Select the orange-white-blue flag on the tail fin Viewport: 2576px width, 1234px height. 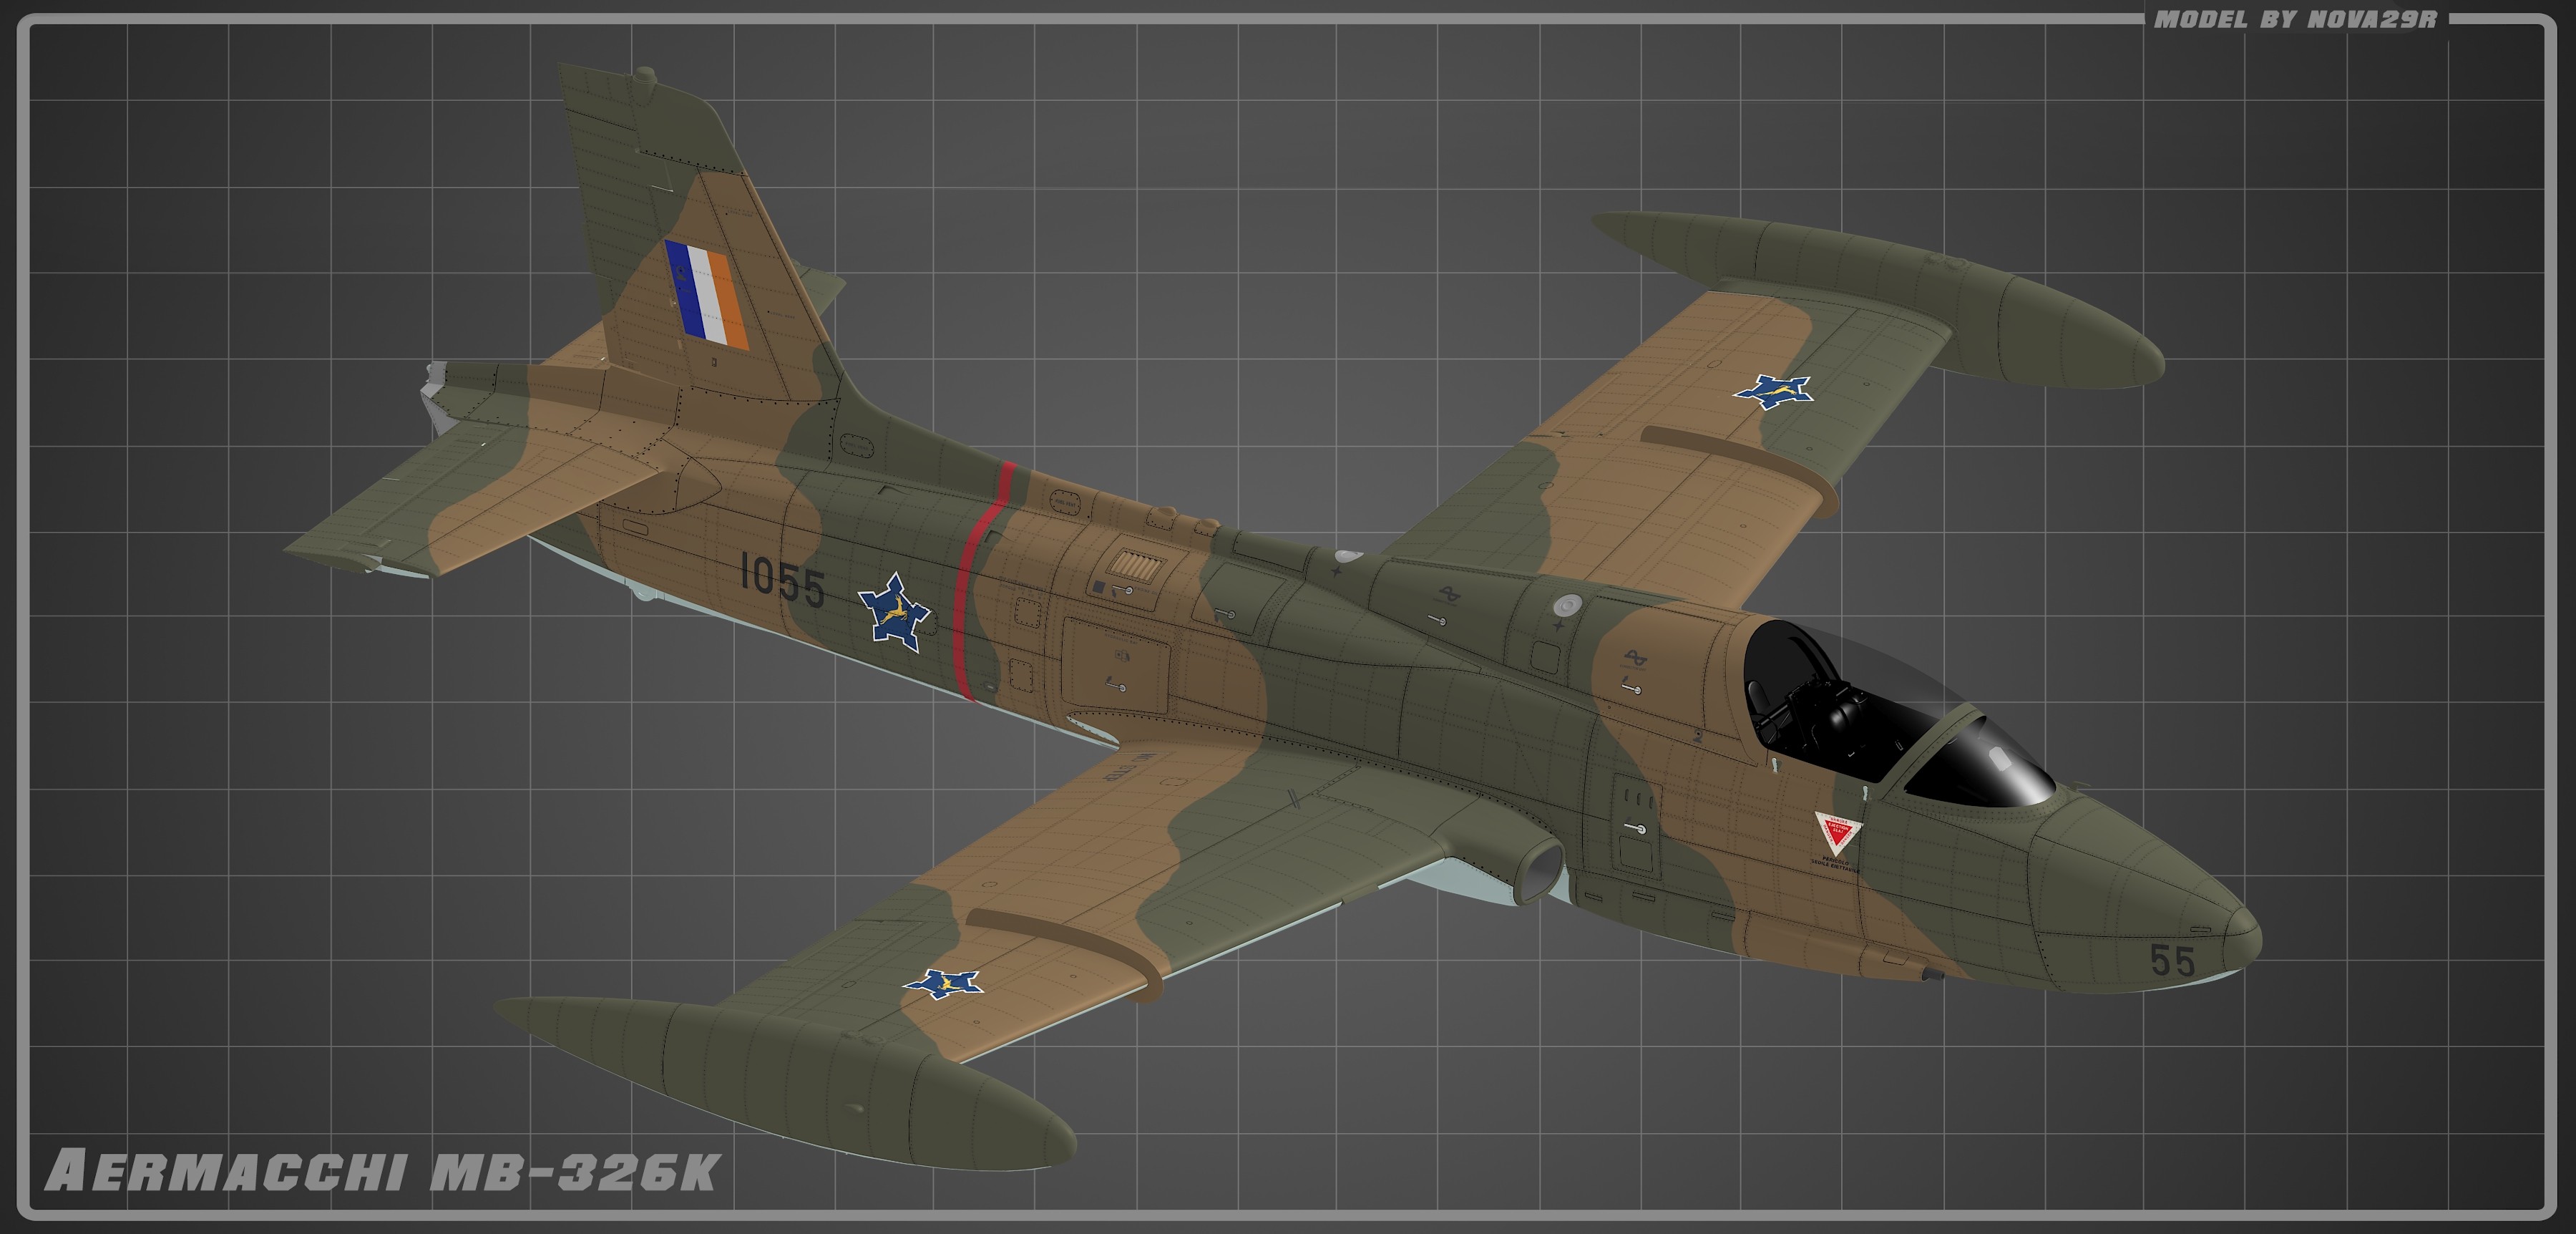[707, 294]
